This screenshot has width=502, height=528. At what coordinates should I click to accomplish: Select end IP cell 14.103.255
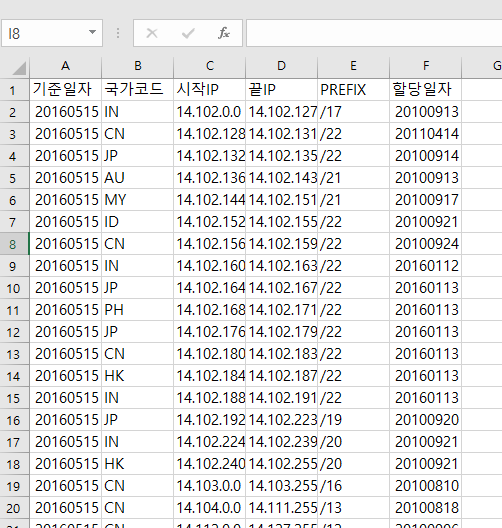coord(281,486)
